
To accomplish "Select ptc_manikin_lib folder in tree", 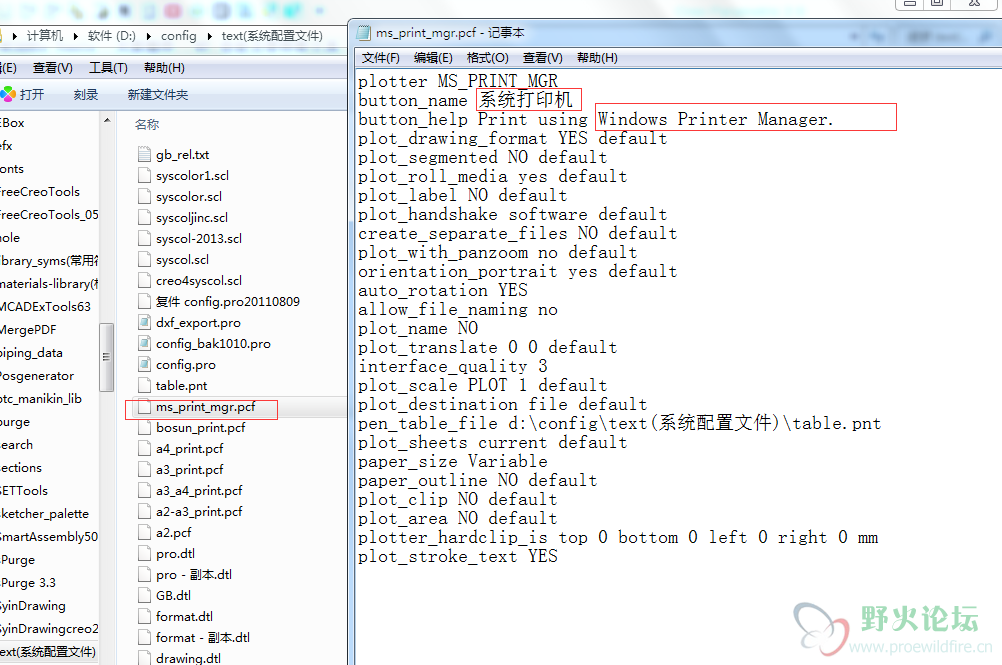I will click(41, 399).
